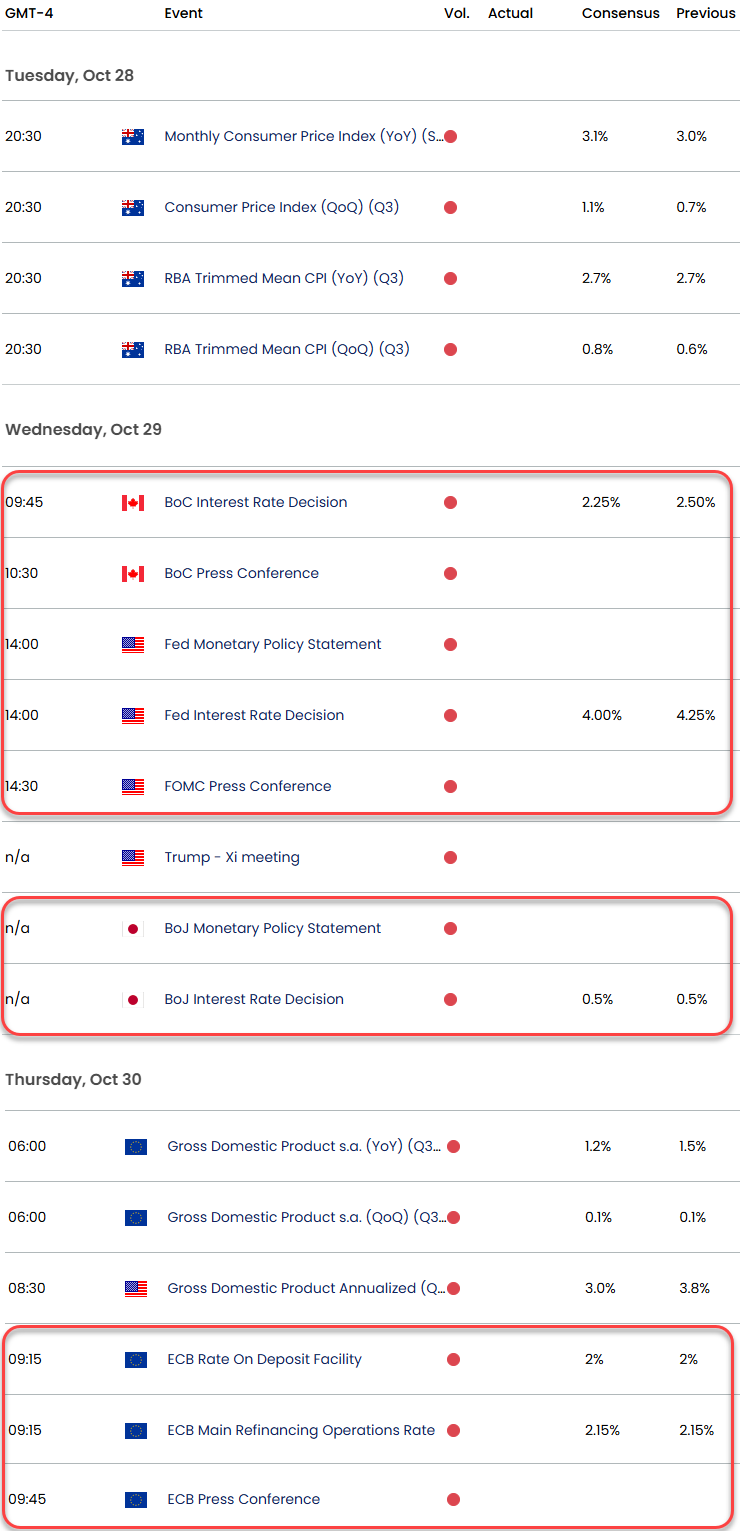
Task: Open BoJ Interest Rate Decision event
Action: 254,1000
